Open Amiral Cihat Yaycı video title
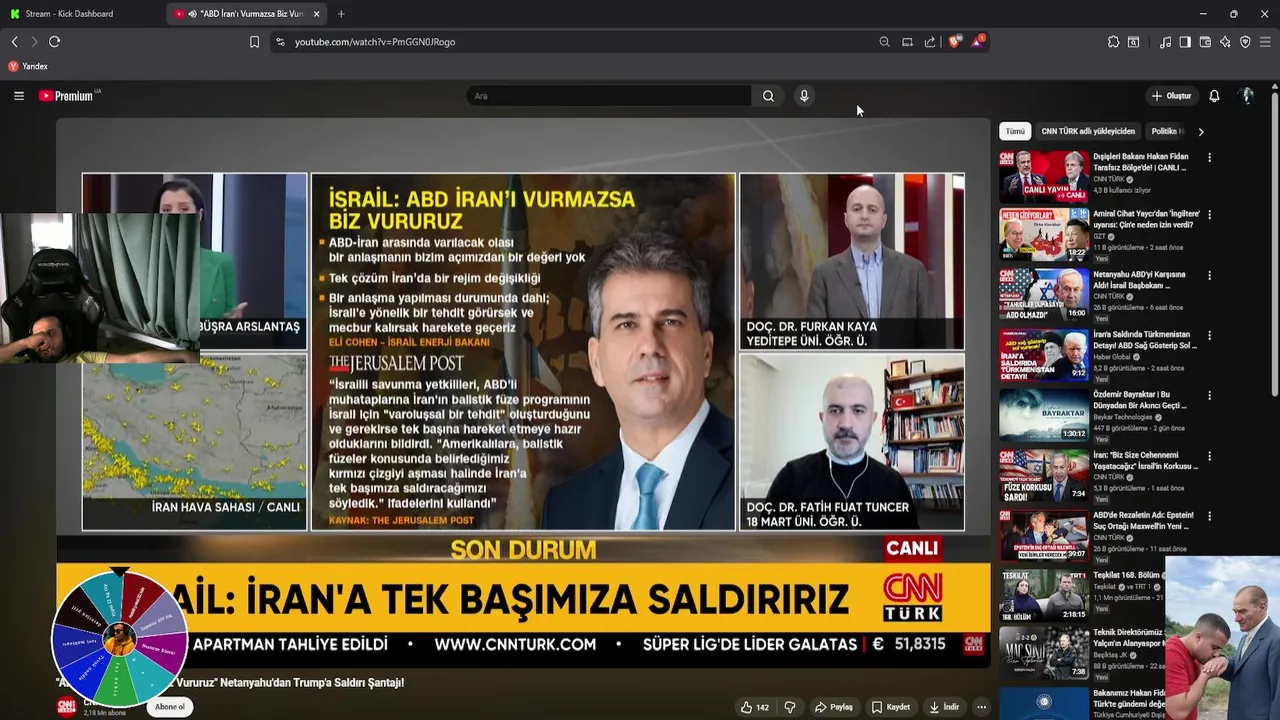The height and width of the screenshot is (720, 1280). pyautogui.click(x=1146, y=219)
